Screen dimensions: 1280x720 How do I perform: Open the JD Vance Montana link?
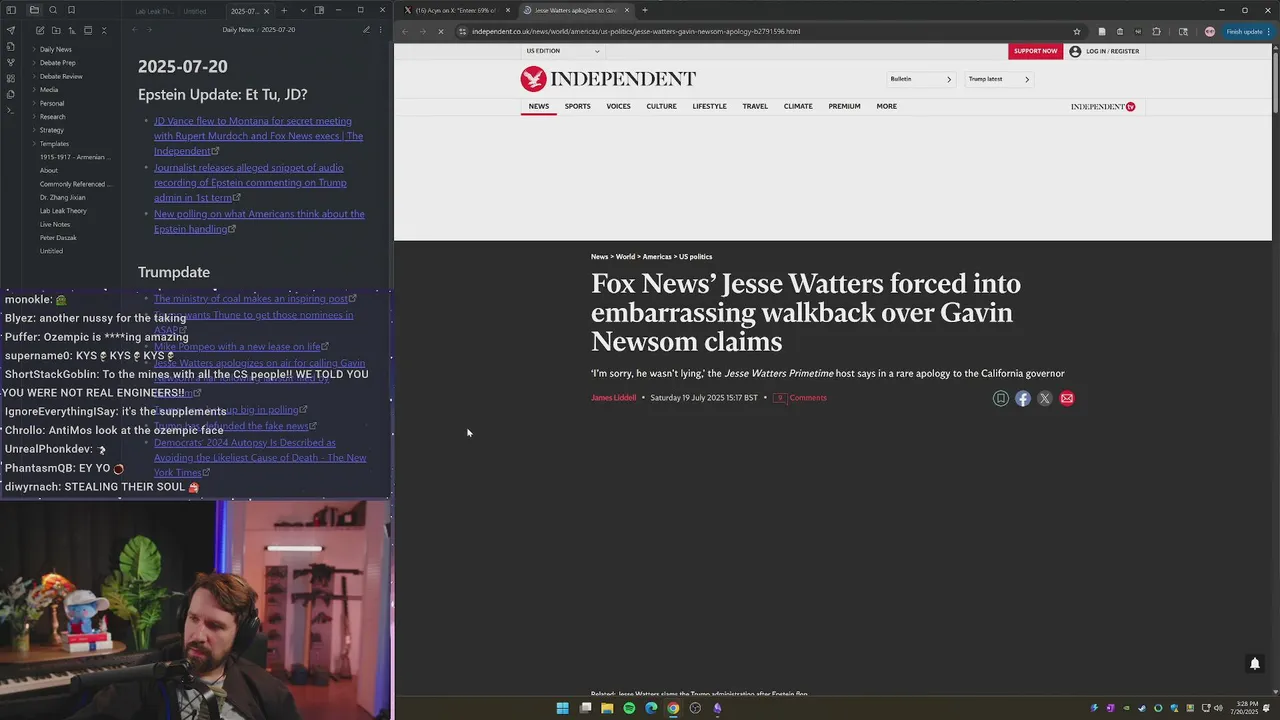[258, 136]
